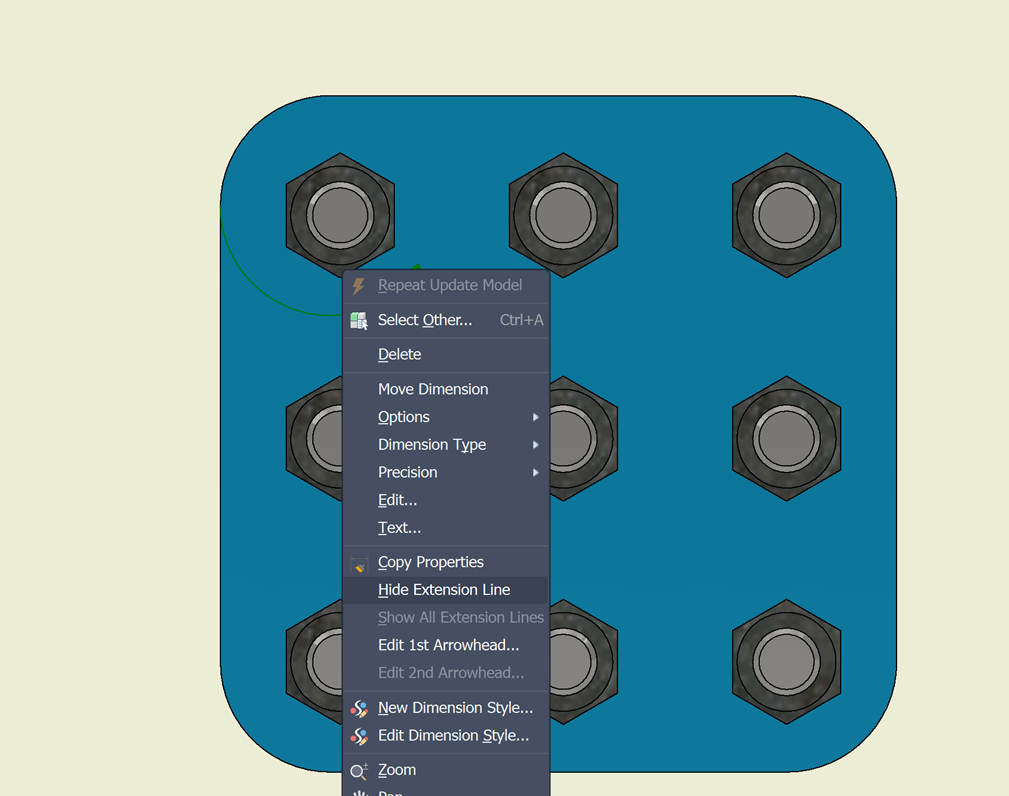
Task: Open the Text... menu entry
Action: pos(447,528)
